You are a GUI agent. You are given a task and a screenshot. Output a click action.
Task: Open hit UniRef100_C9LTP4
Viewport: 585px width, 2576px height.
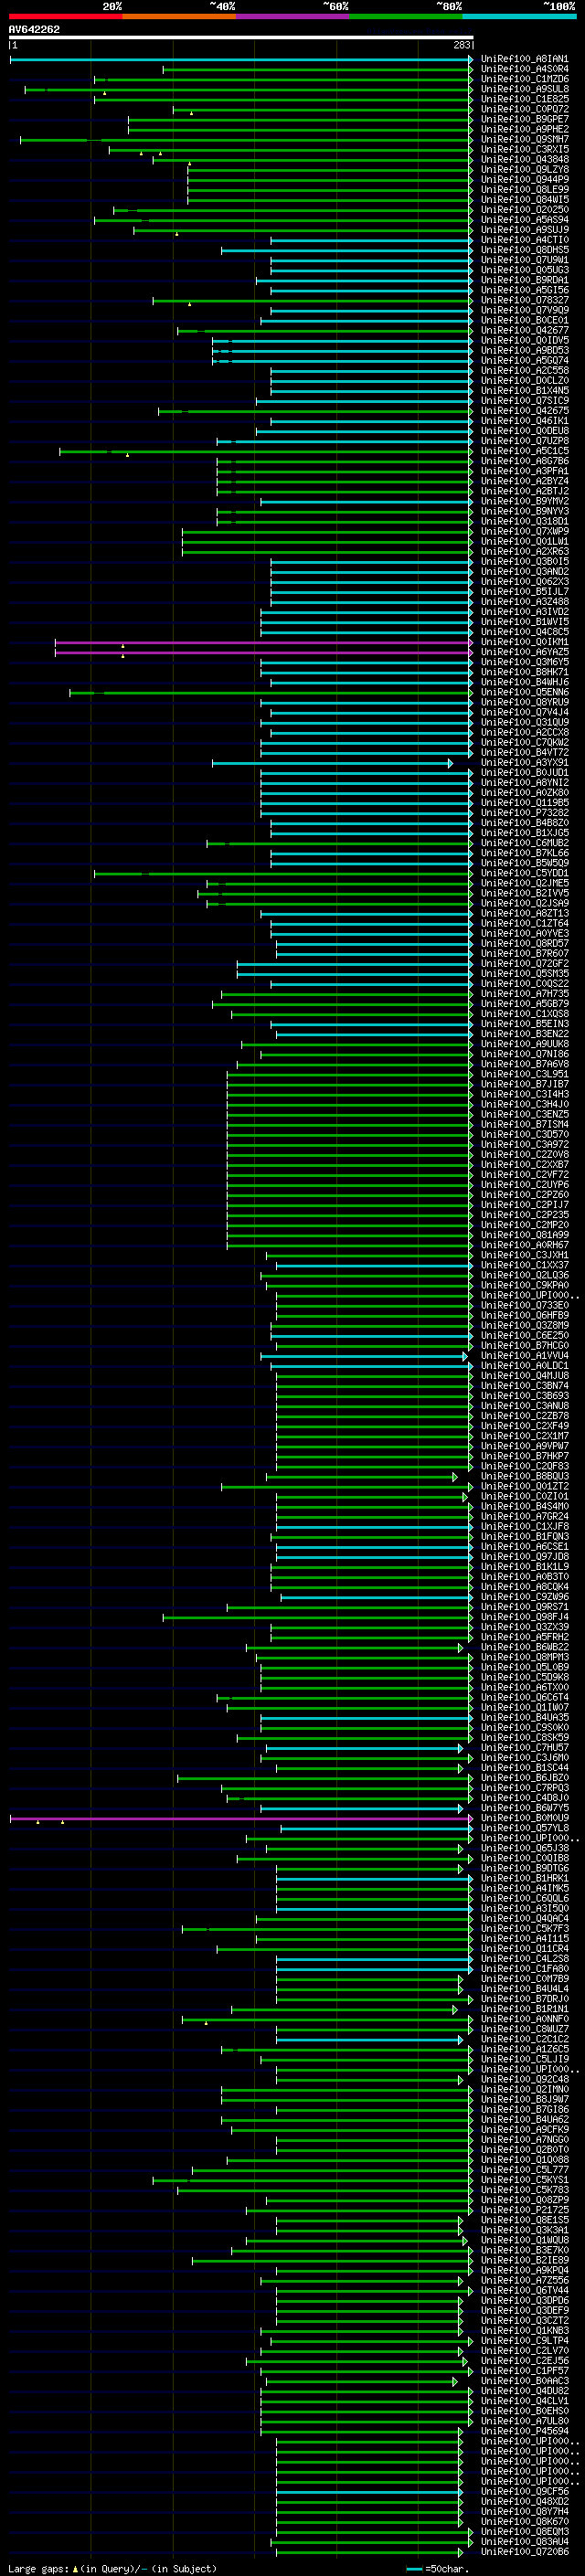[x=525, y=2342]
